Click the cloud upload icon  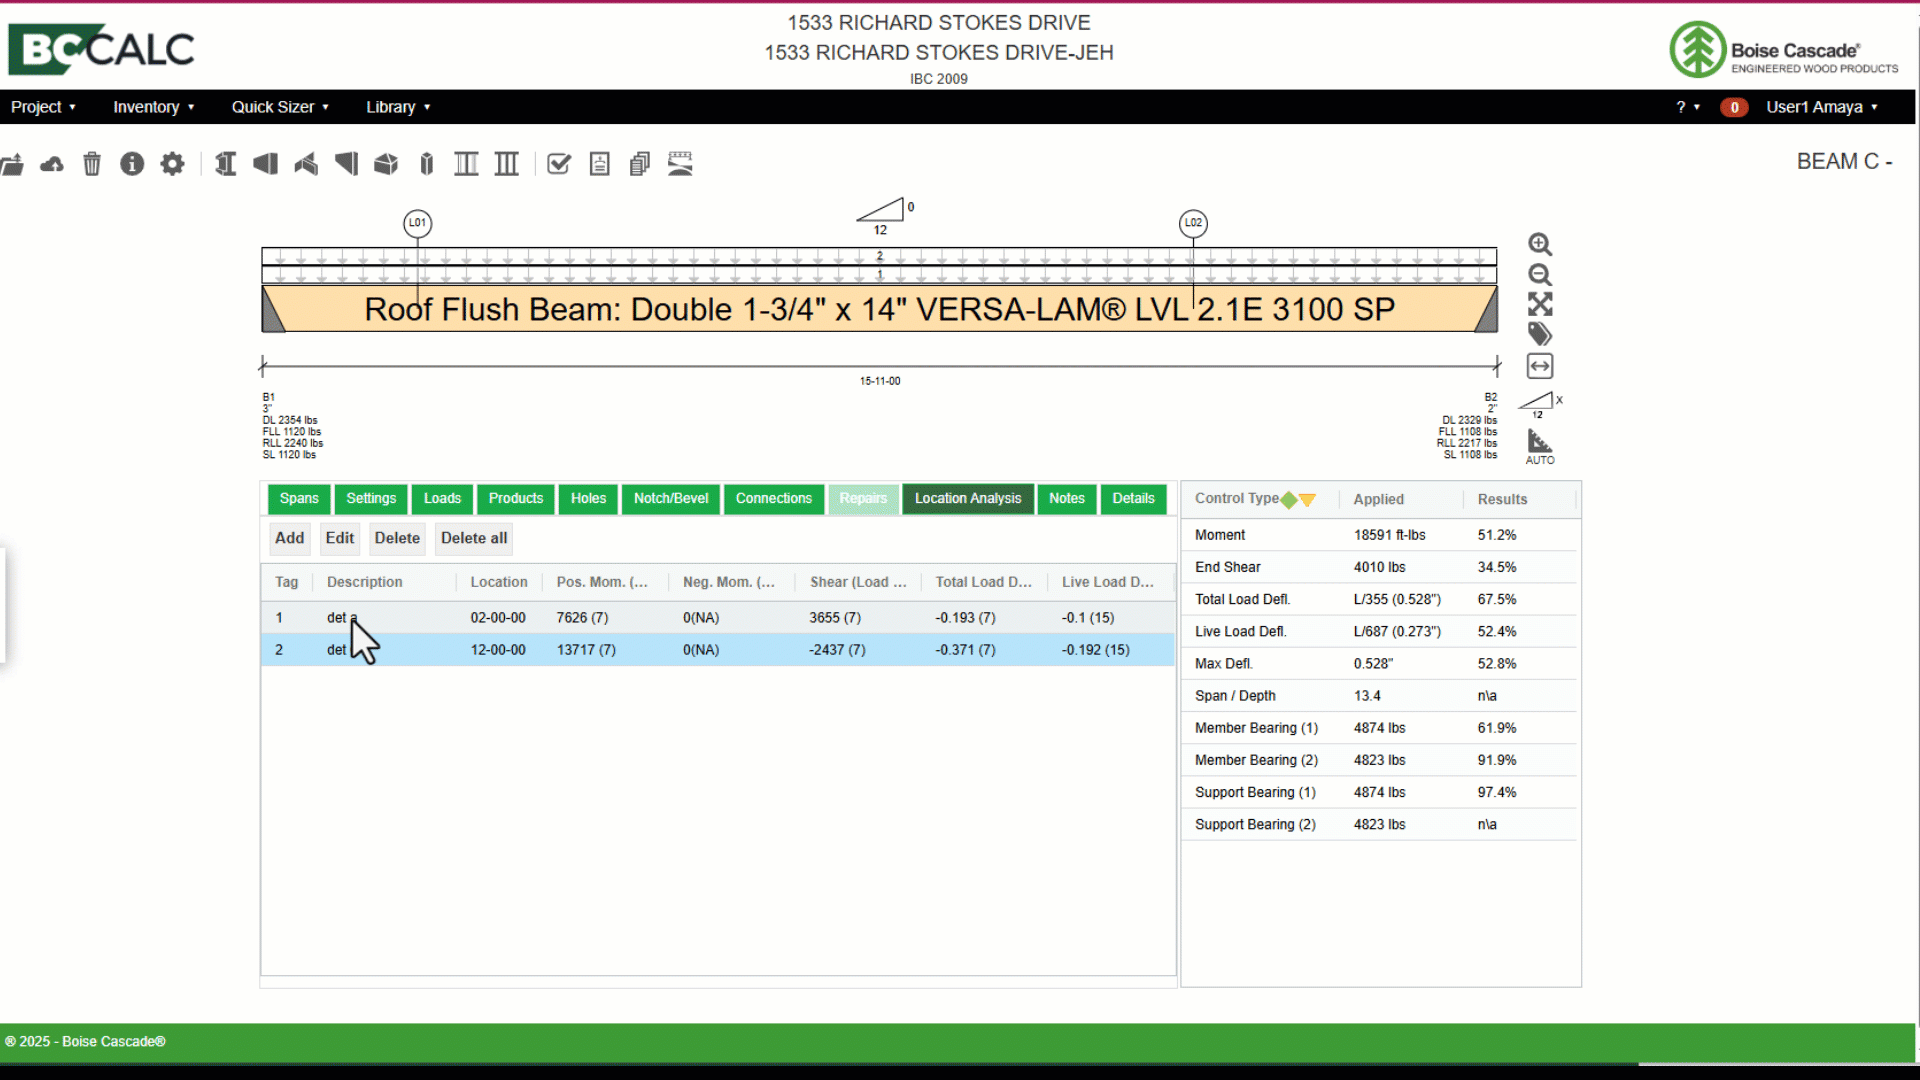(x=52, y=164)
